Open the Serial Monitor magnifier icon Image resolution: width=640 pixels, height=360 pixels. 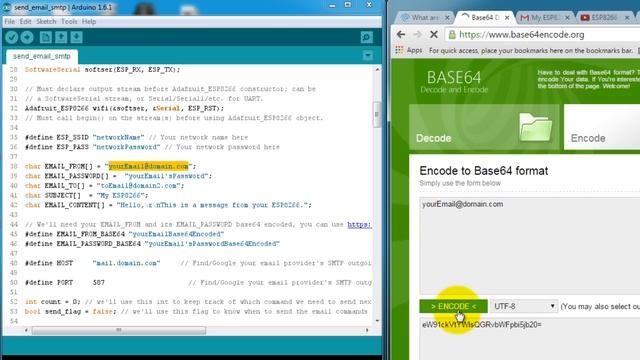(367, 38)
